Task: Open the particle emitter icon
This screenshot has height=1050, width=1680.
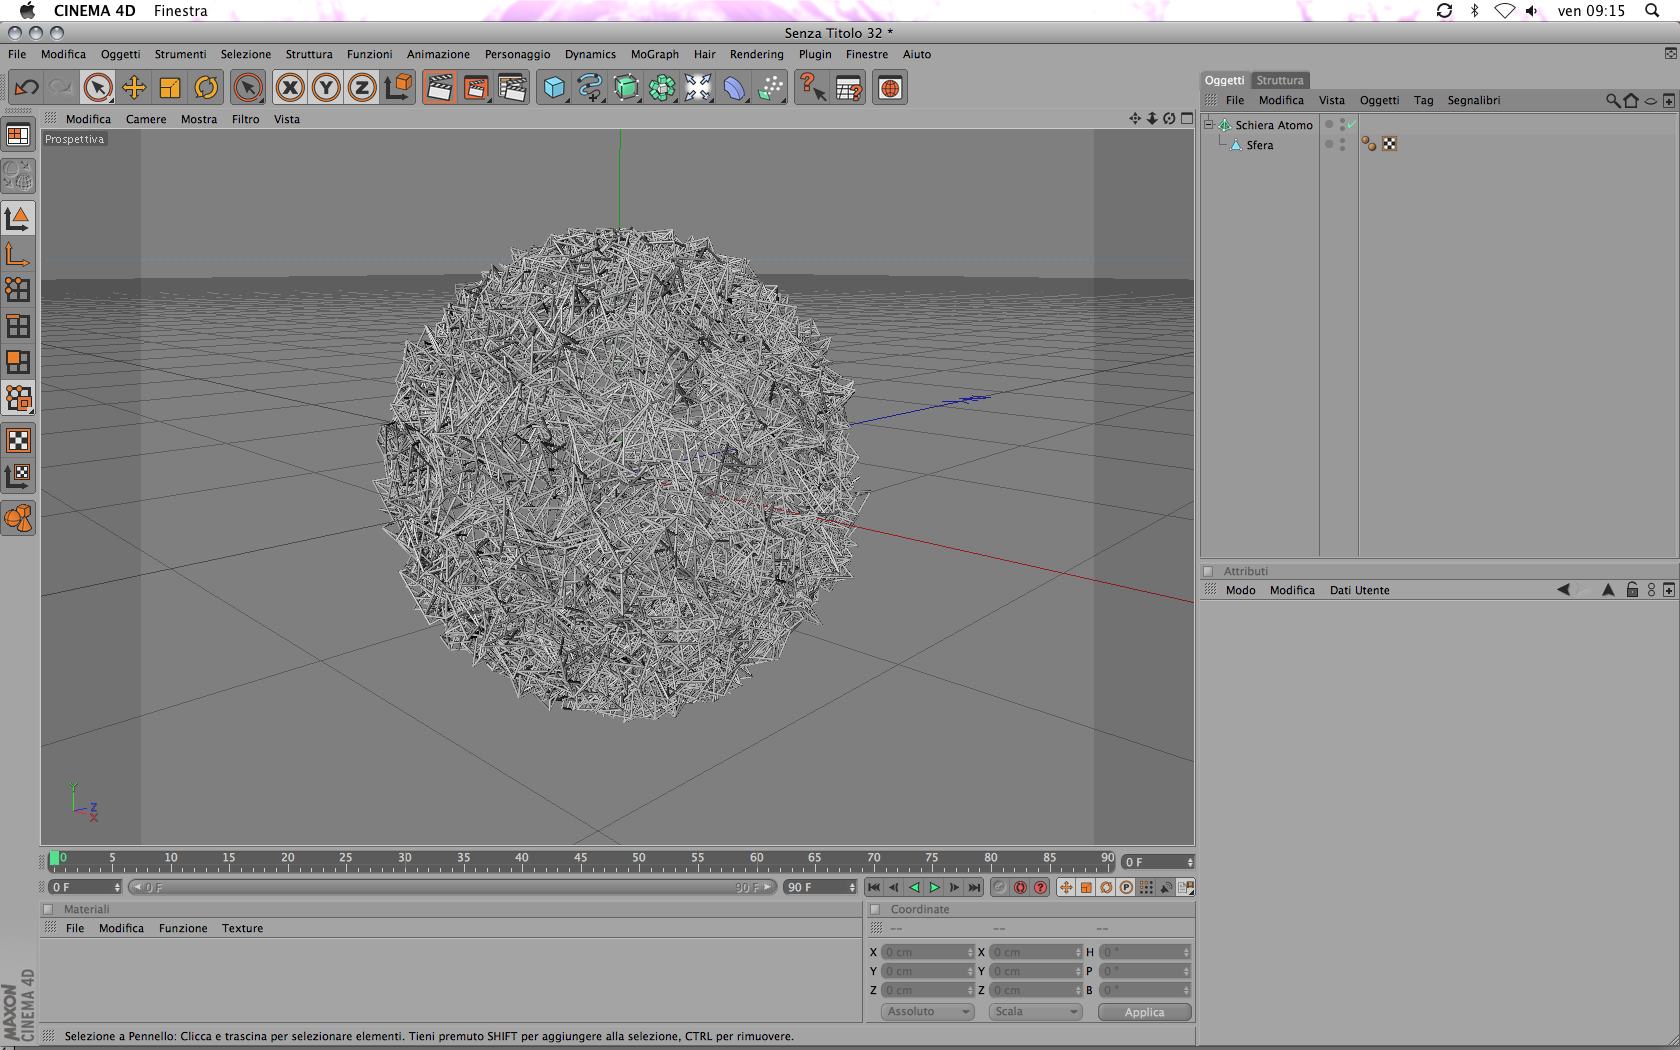Action: [x=770, y=88]
